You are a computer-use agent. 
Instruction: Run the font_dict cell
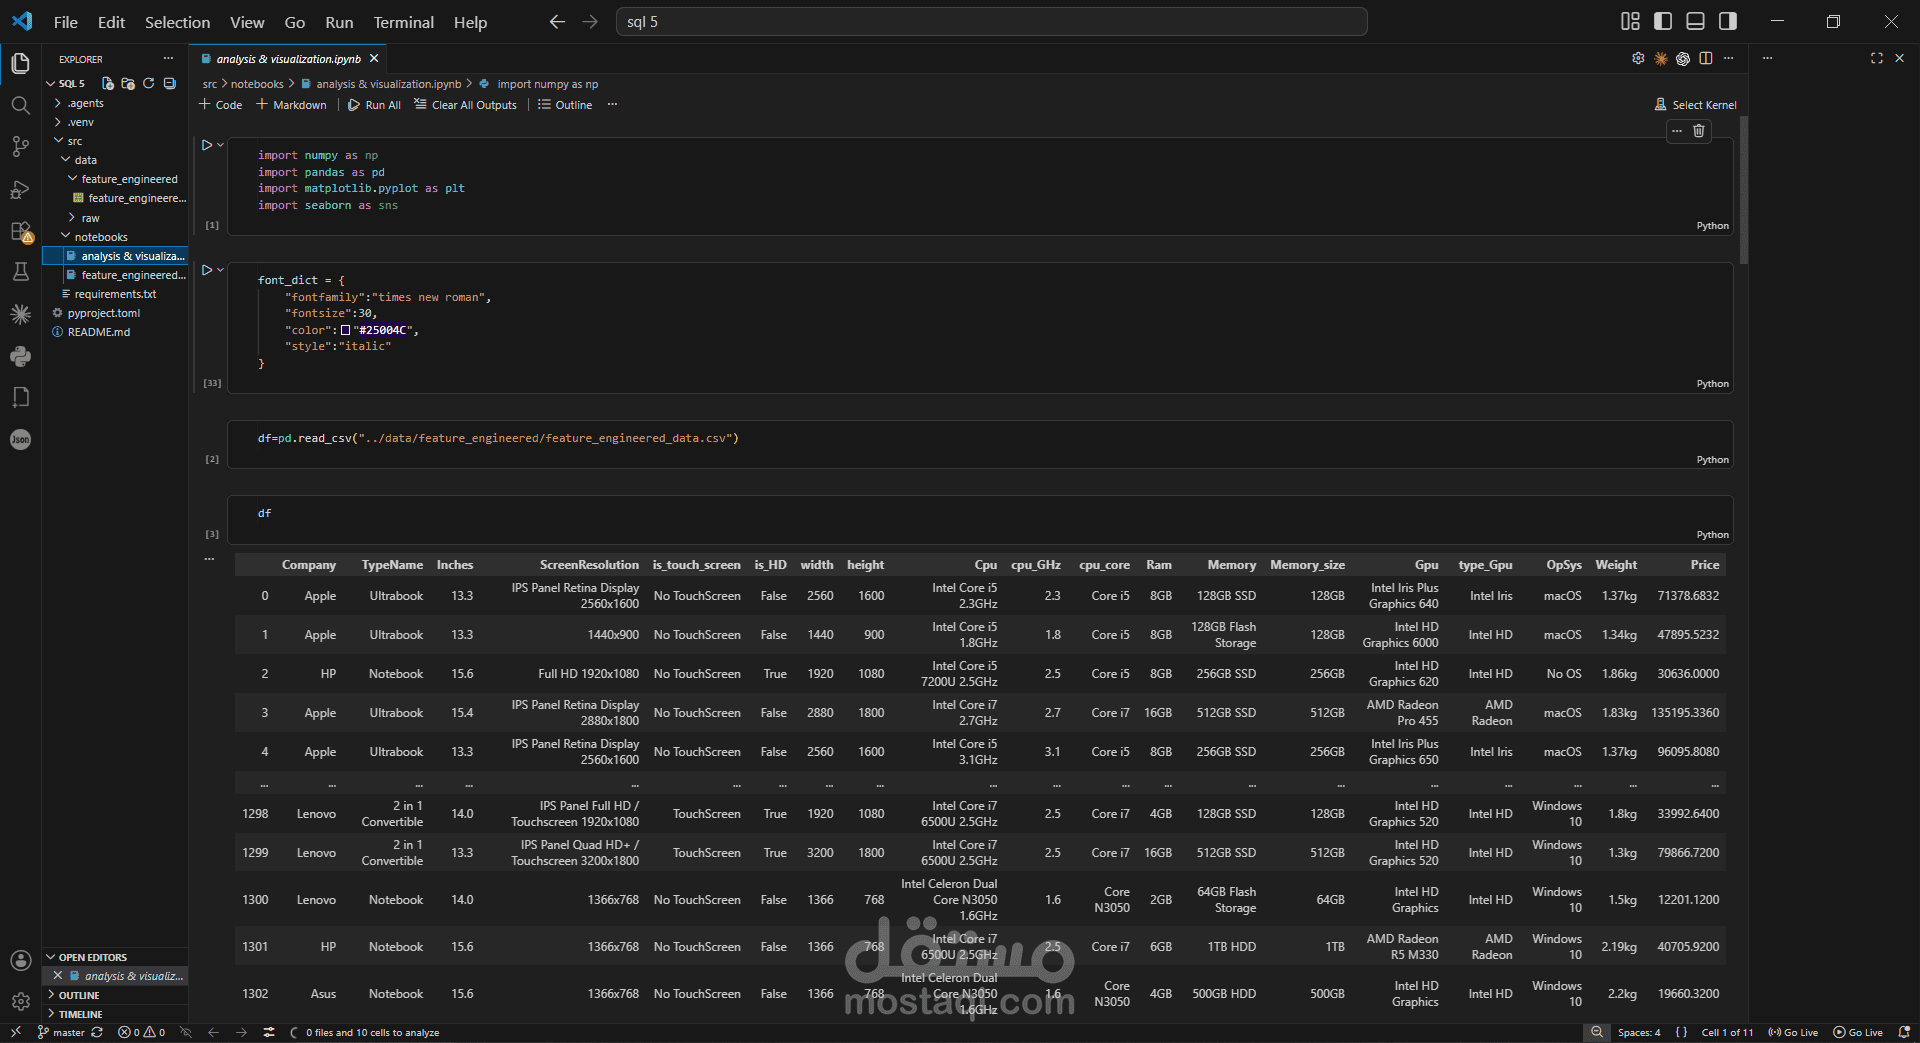coord(206,270)
